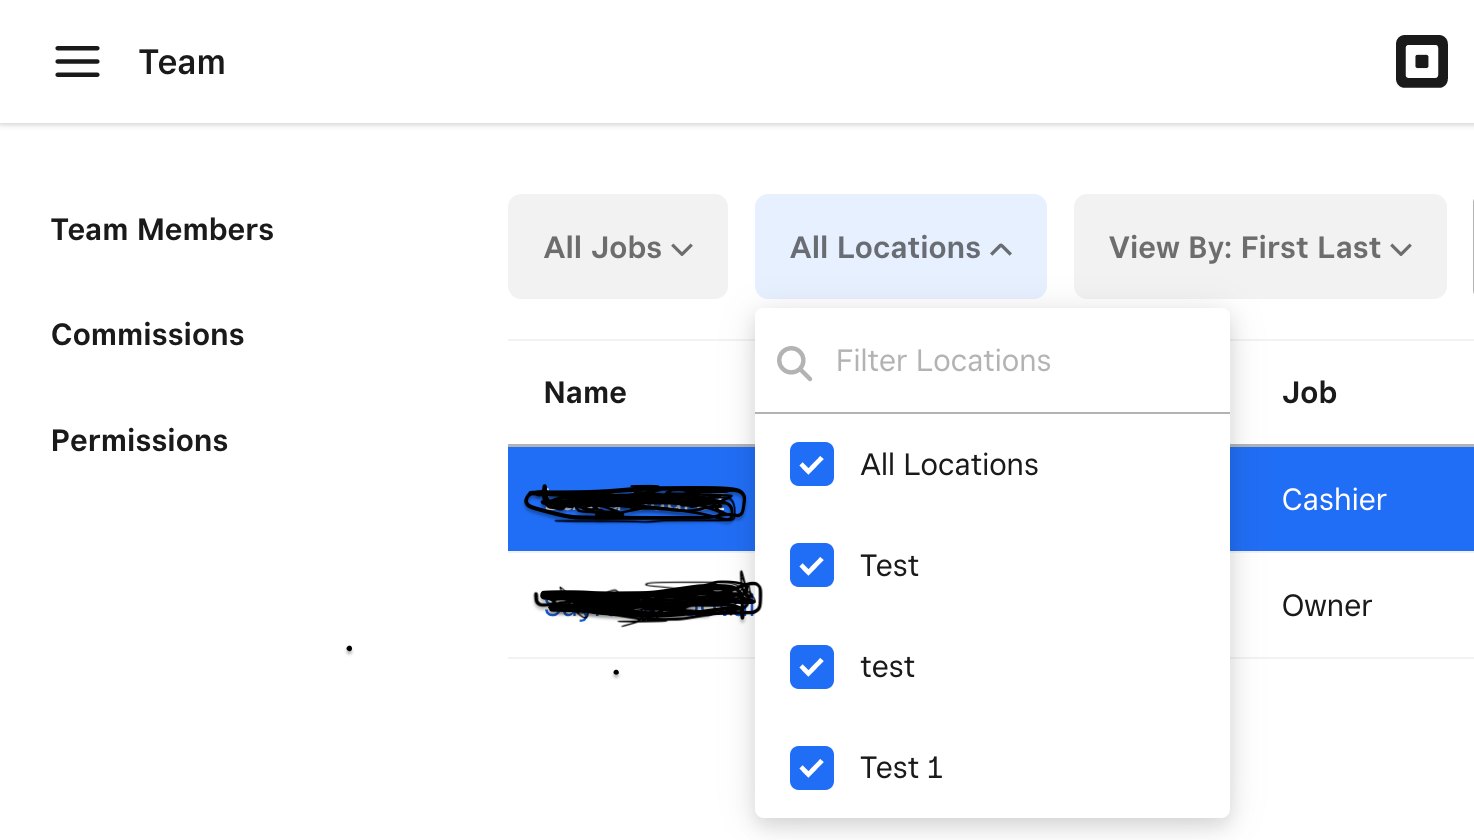Toggle the capitalized Test location checkbox

[x=812, y=566]
